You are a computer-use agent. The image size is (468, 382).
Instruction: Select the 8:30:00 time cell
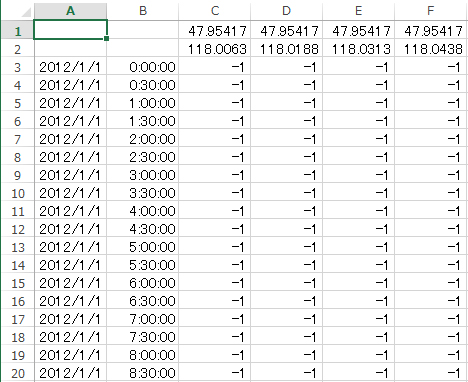143,373
